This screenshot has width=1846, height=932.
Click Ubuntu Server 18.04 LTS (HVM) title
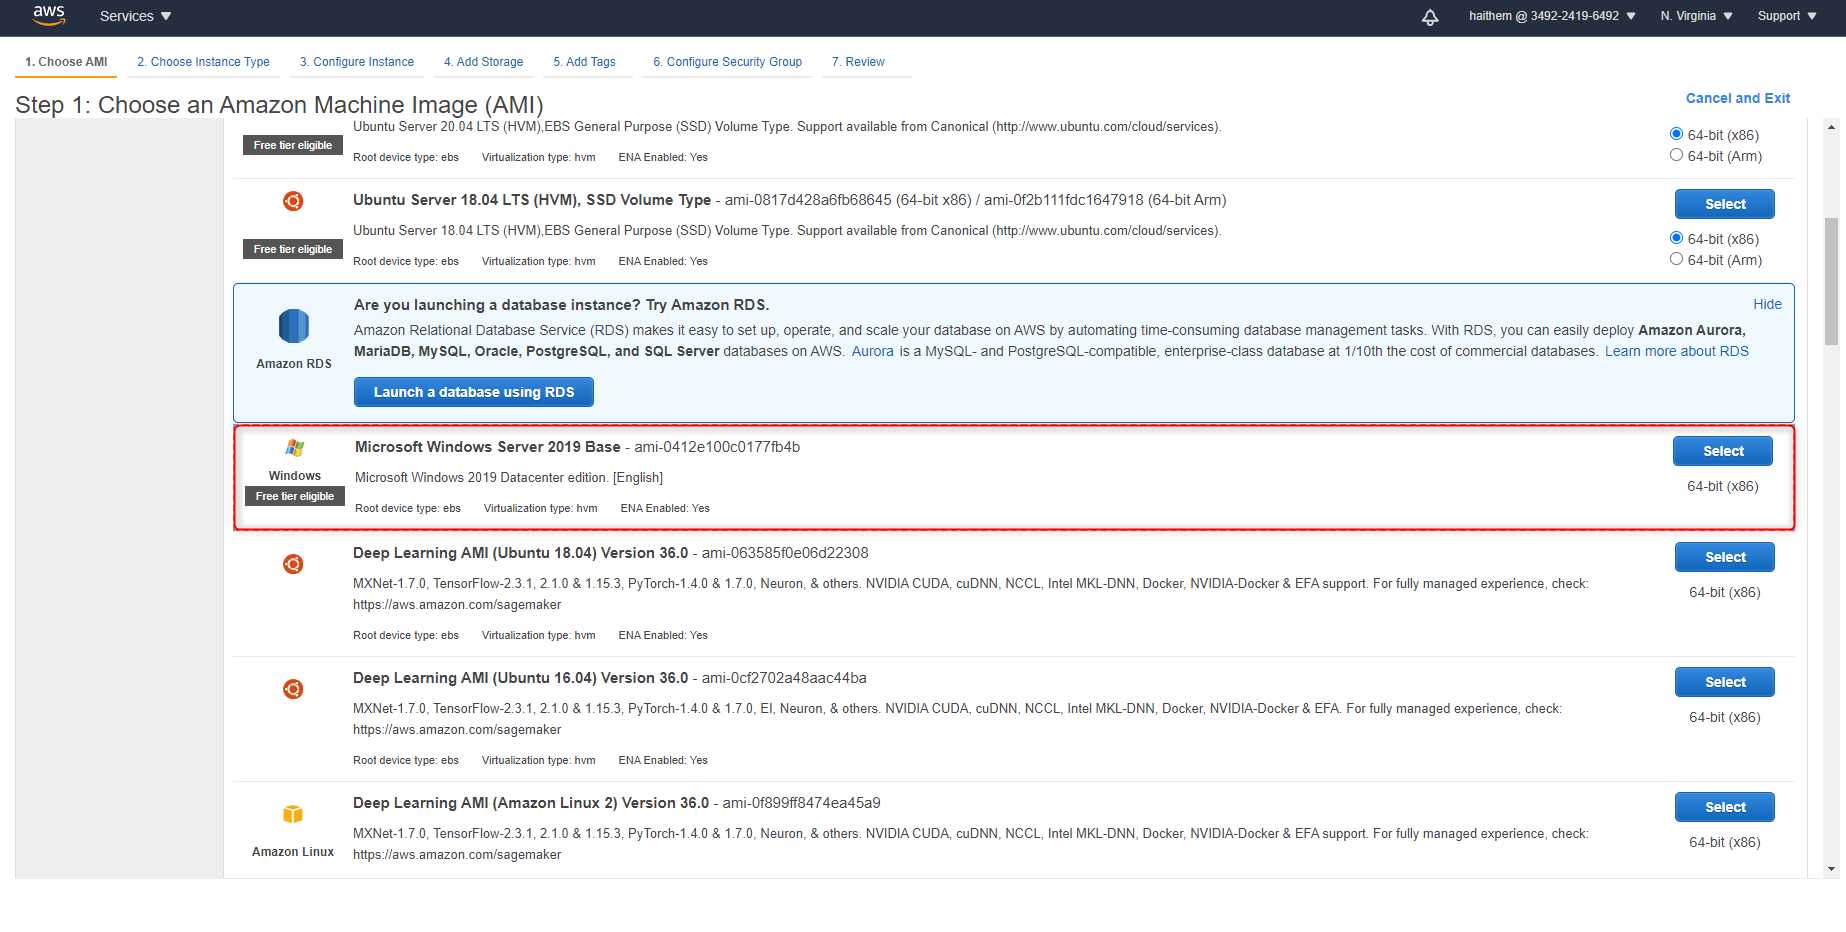point(532,200)
